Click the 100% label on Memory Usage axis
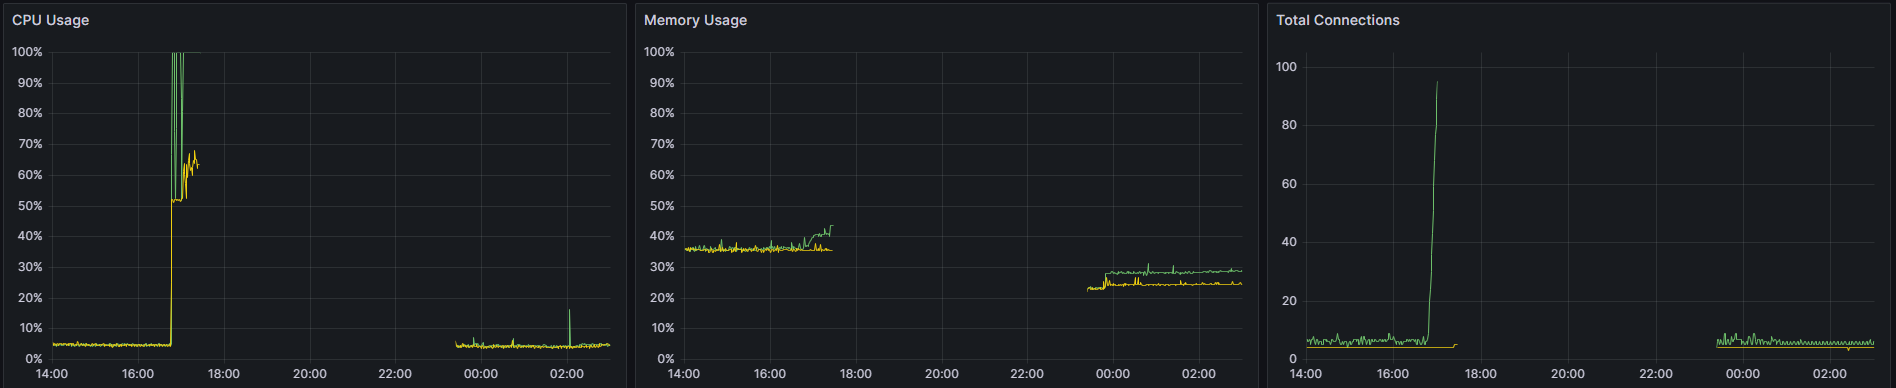 (x=659, y=52)
